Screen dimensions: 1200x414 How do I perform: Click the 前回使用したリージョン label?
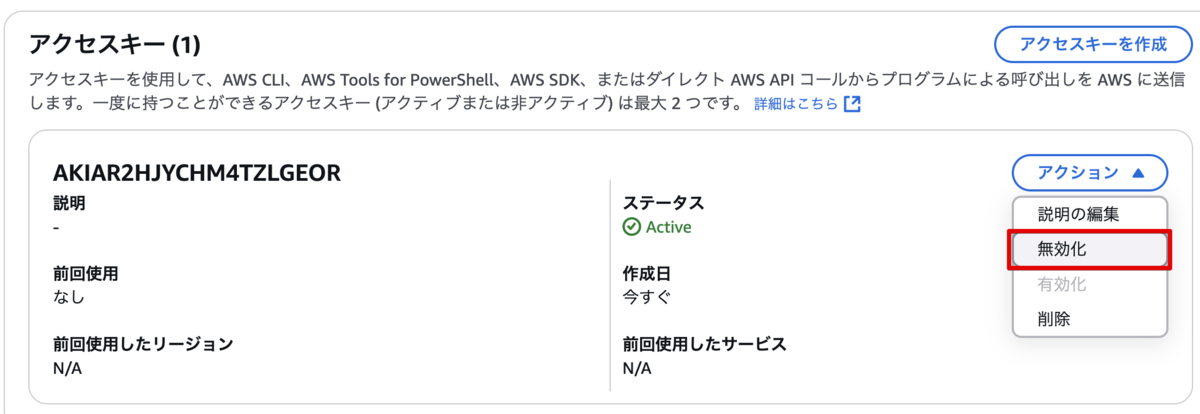[x=143, y=345]
